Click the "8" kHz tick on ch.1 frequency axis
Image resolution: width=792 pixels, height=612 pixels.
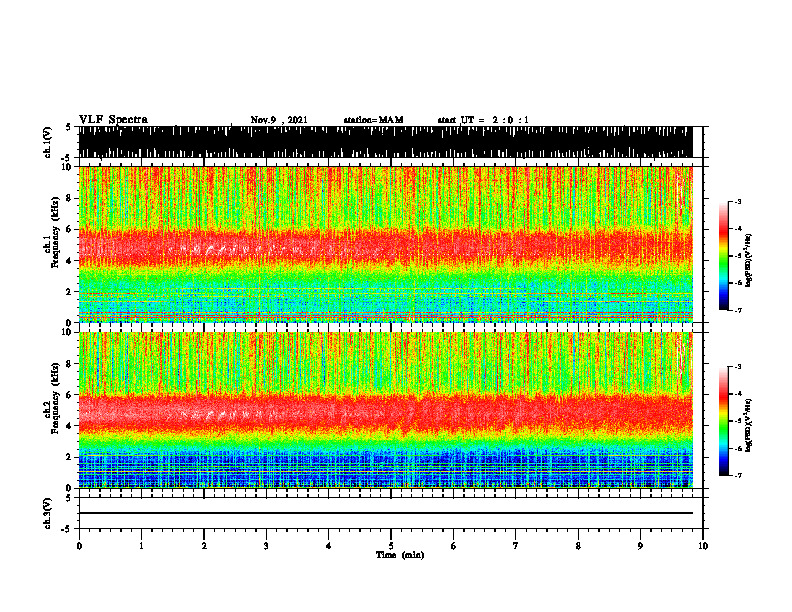pos(70,198)
